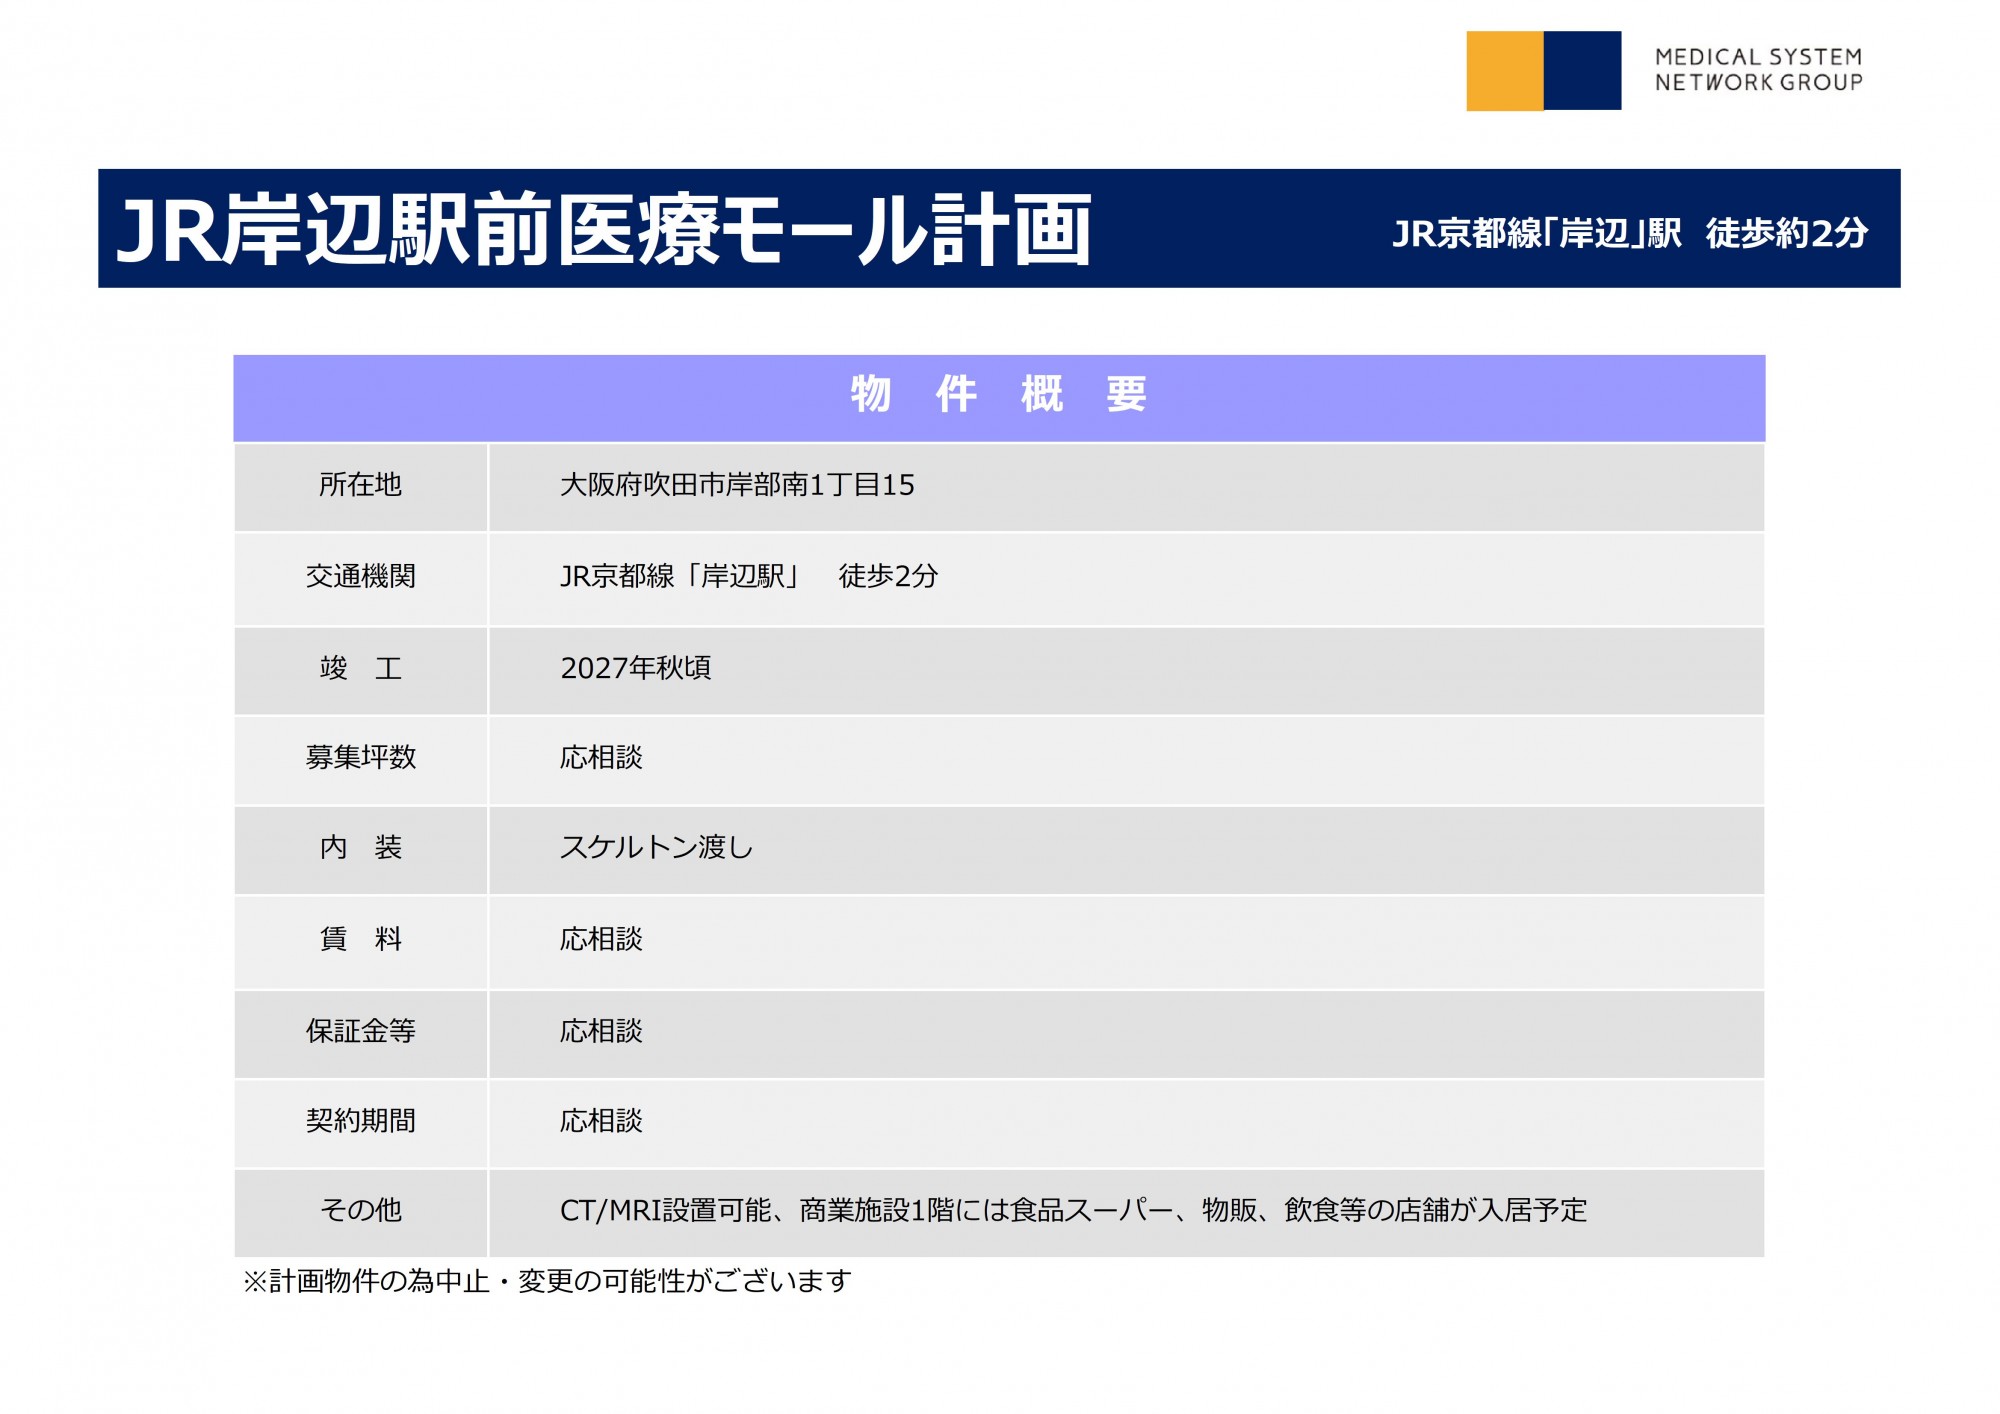The width and height of the screenshot is (2000, 1414).
Task: Click the address 大阪府吹田市岸部南1丁目15
Action: pos(737,485)
